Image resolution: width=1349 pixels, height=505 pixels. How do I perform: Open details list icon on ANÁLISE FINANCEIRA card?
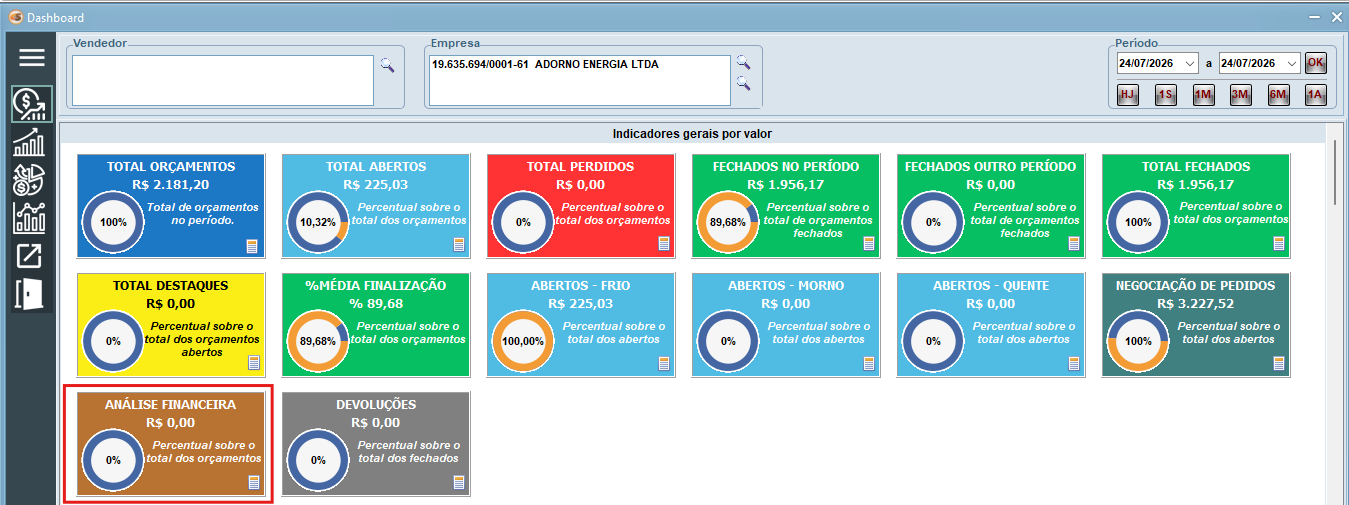[x=253, y=483]
